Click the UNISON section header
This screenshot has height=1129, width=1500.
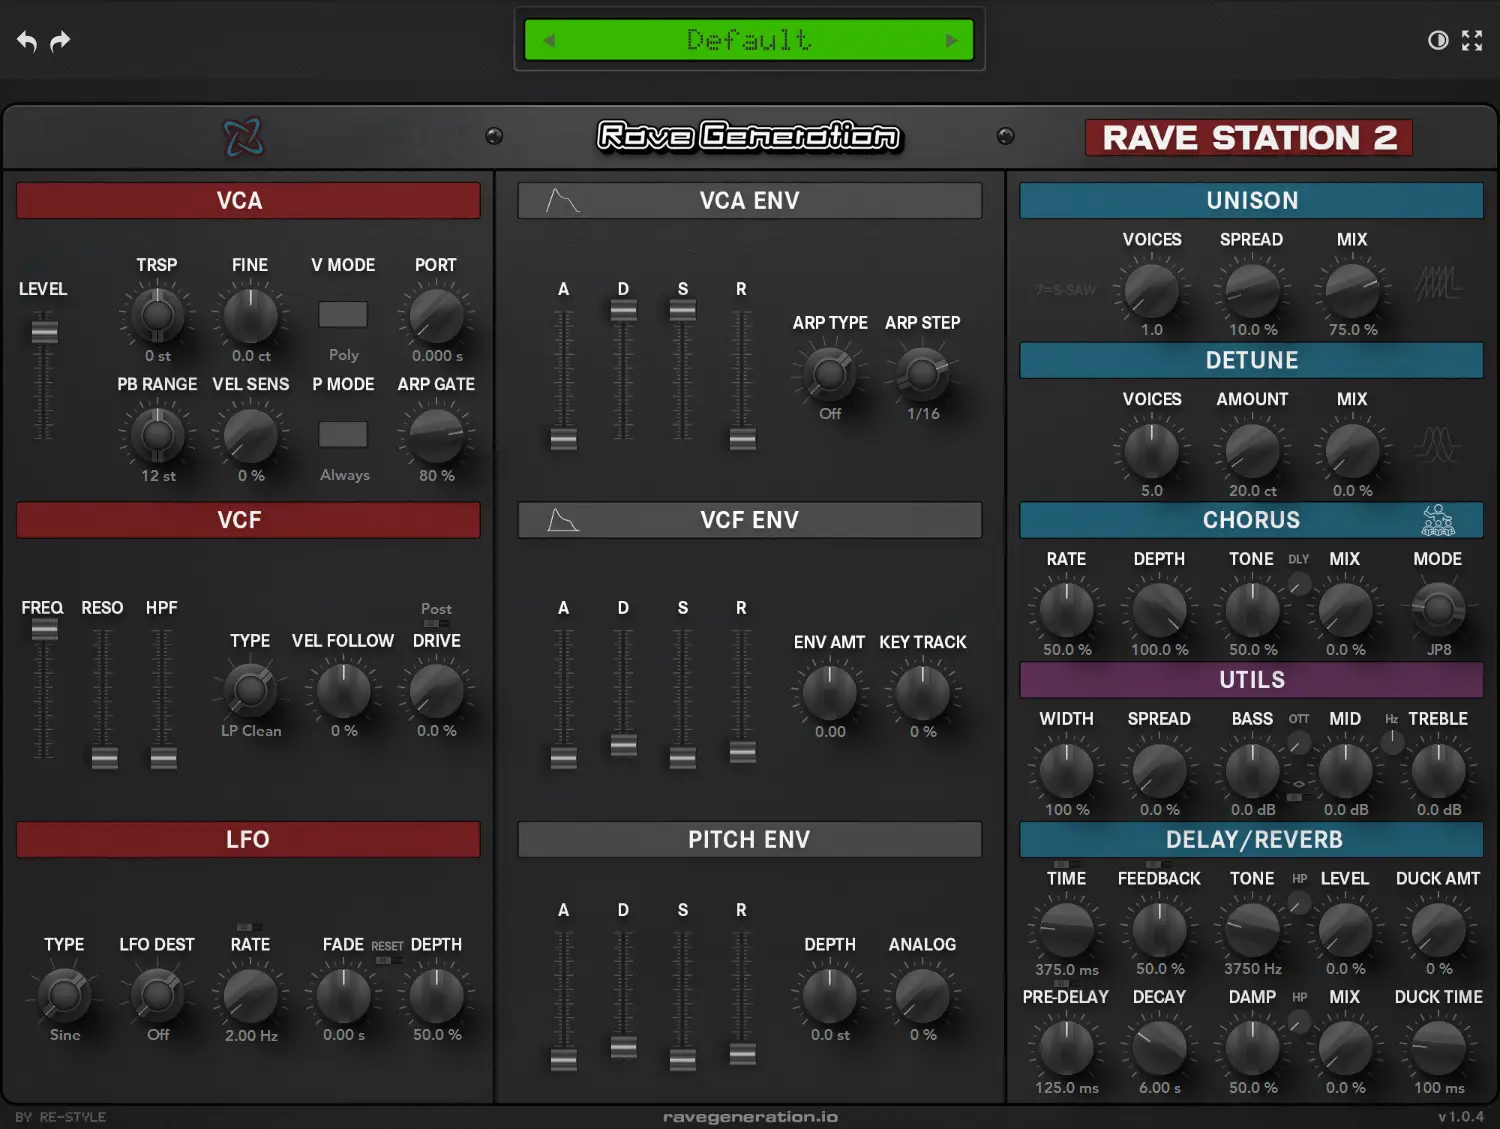(x=1251, y=200)
